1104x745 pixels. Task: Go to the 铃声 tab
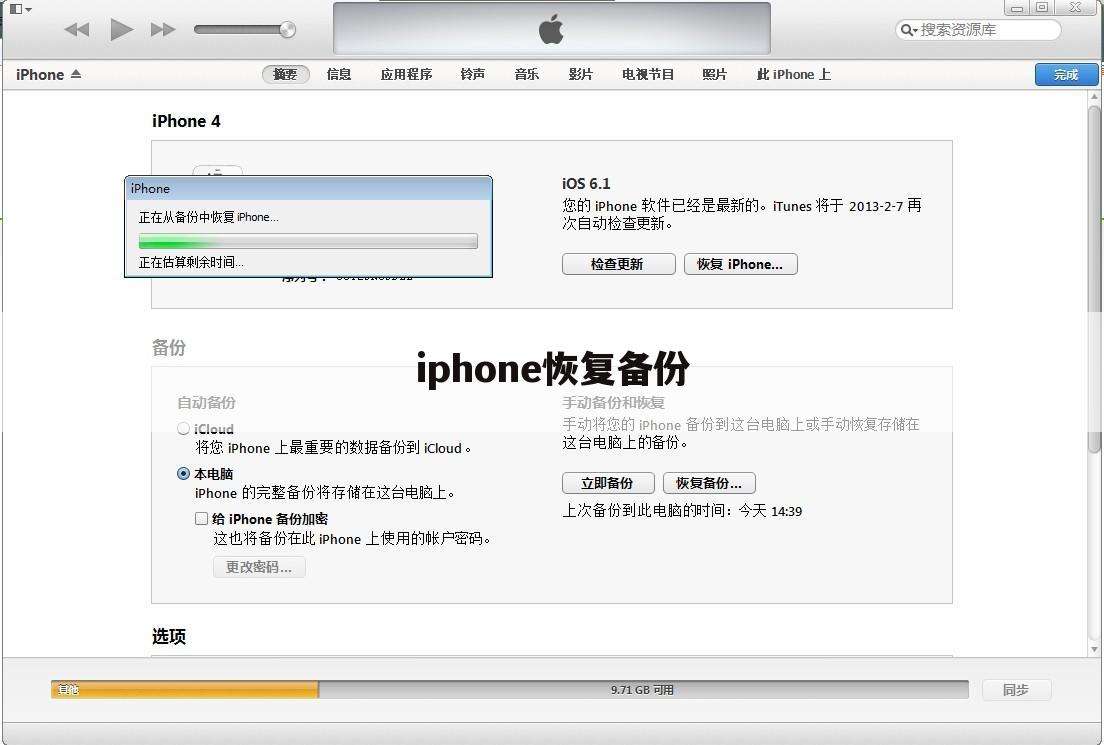coord(472,75)
